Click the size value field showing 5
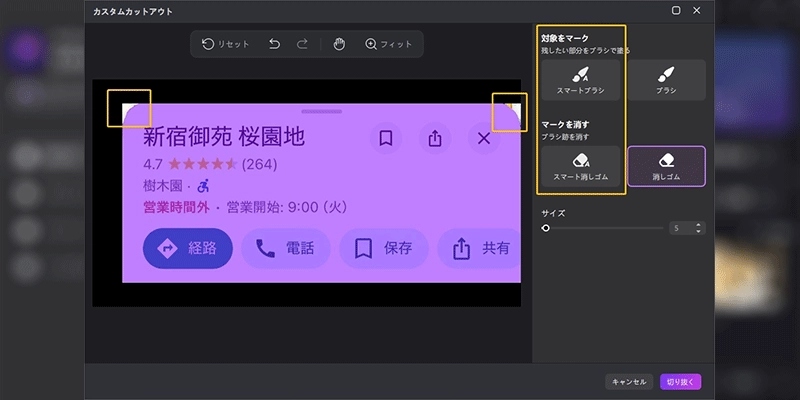This screenshot has width=800, height=400. point(682,228)
